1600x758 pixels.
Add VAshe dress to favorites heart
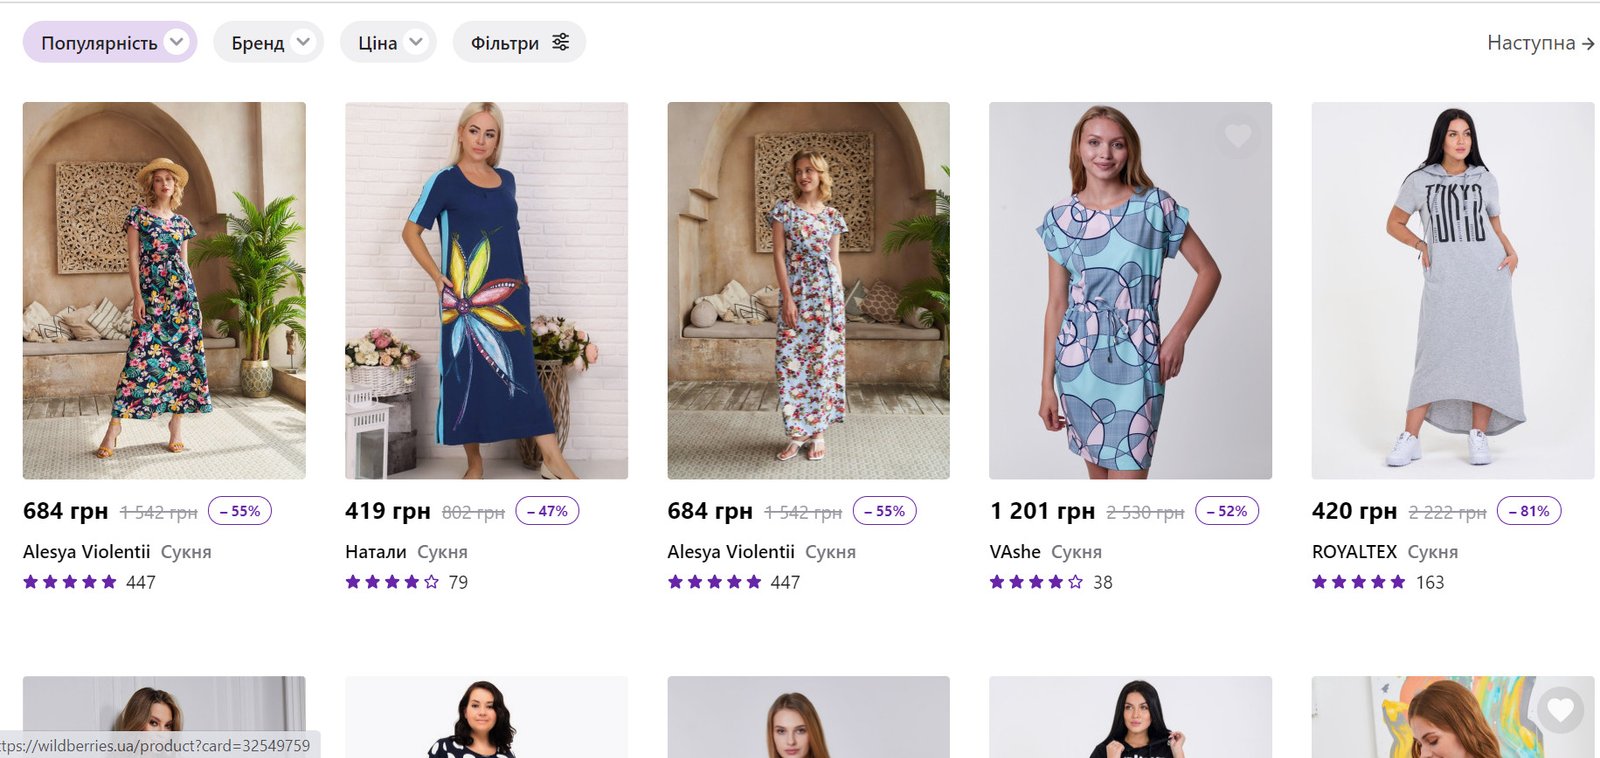pos(1238,135)
